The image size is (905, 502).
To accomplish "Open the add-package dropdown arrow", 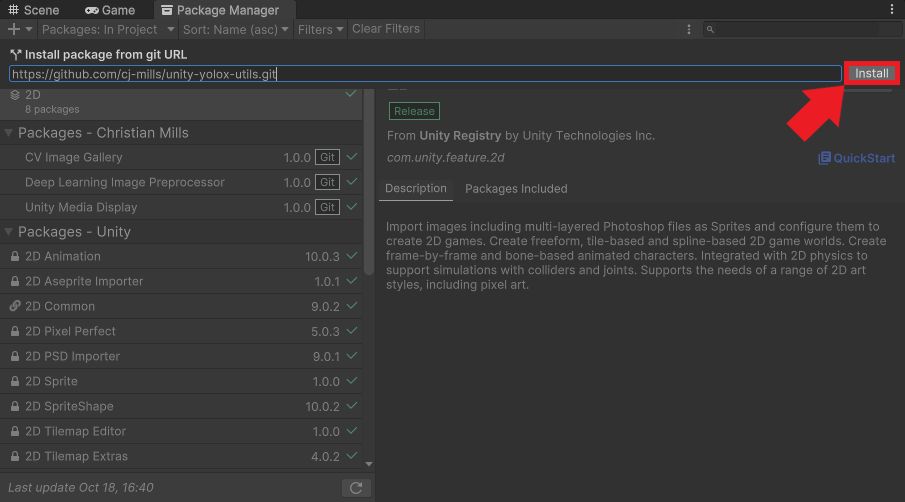I will (28, 29).
